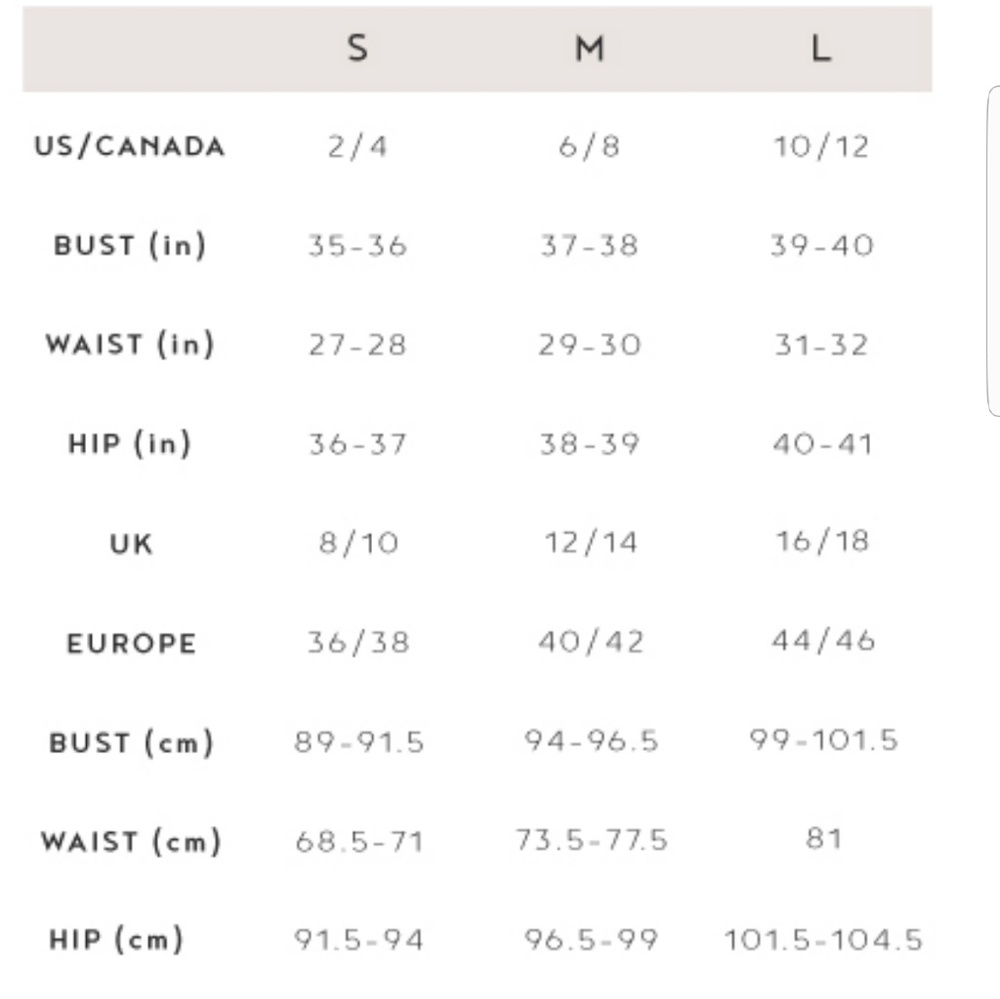Click the WAIST (cm) row label
Image resolution: width=1000 pixels, height=999 pixels.
coord(131,842)
